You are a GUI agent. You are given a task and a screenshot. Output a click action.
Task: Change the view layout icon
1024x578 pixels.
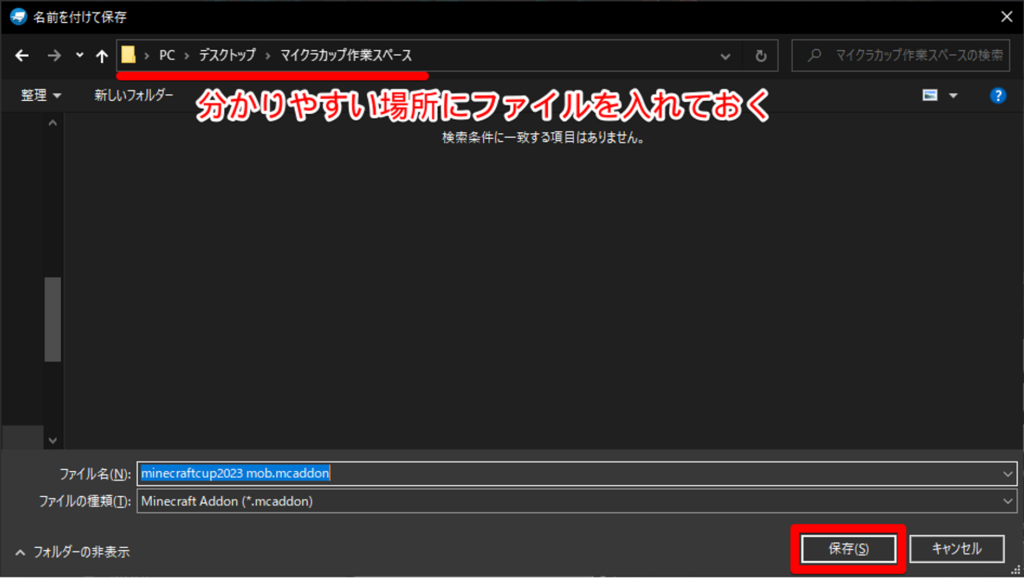click(930, 95)
